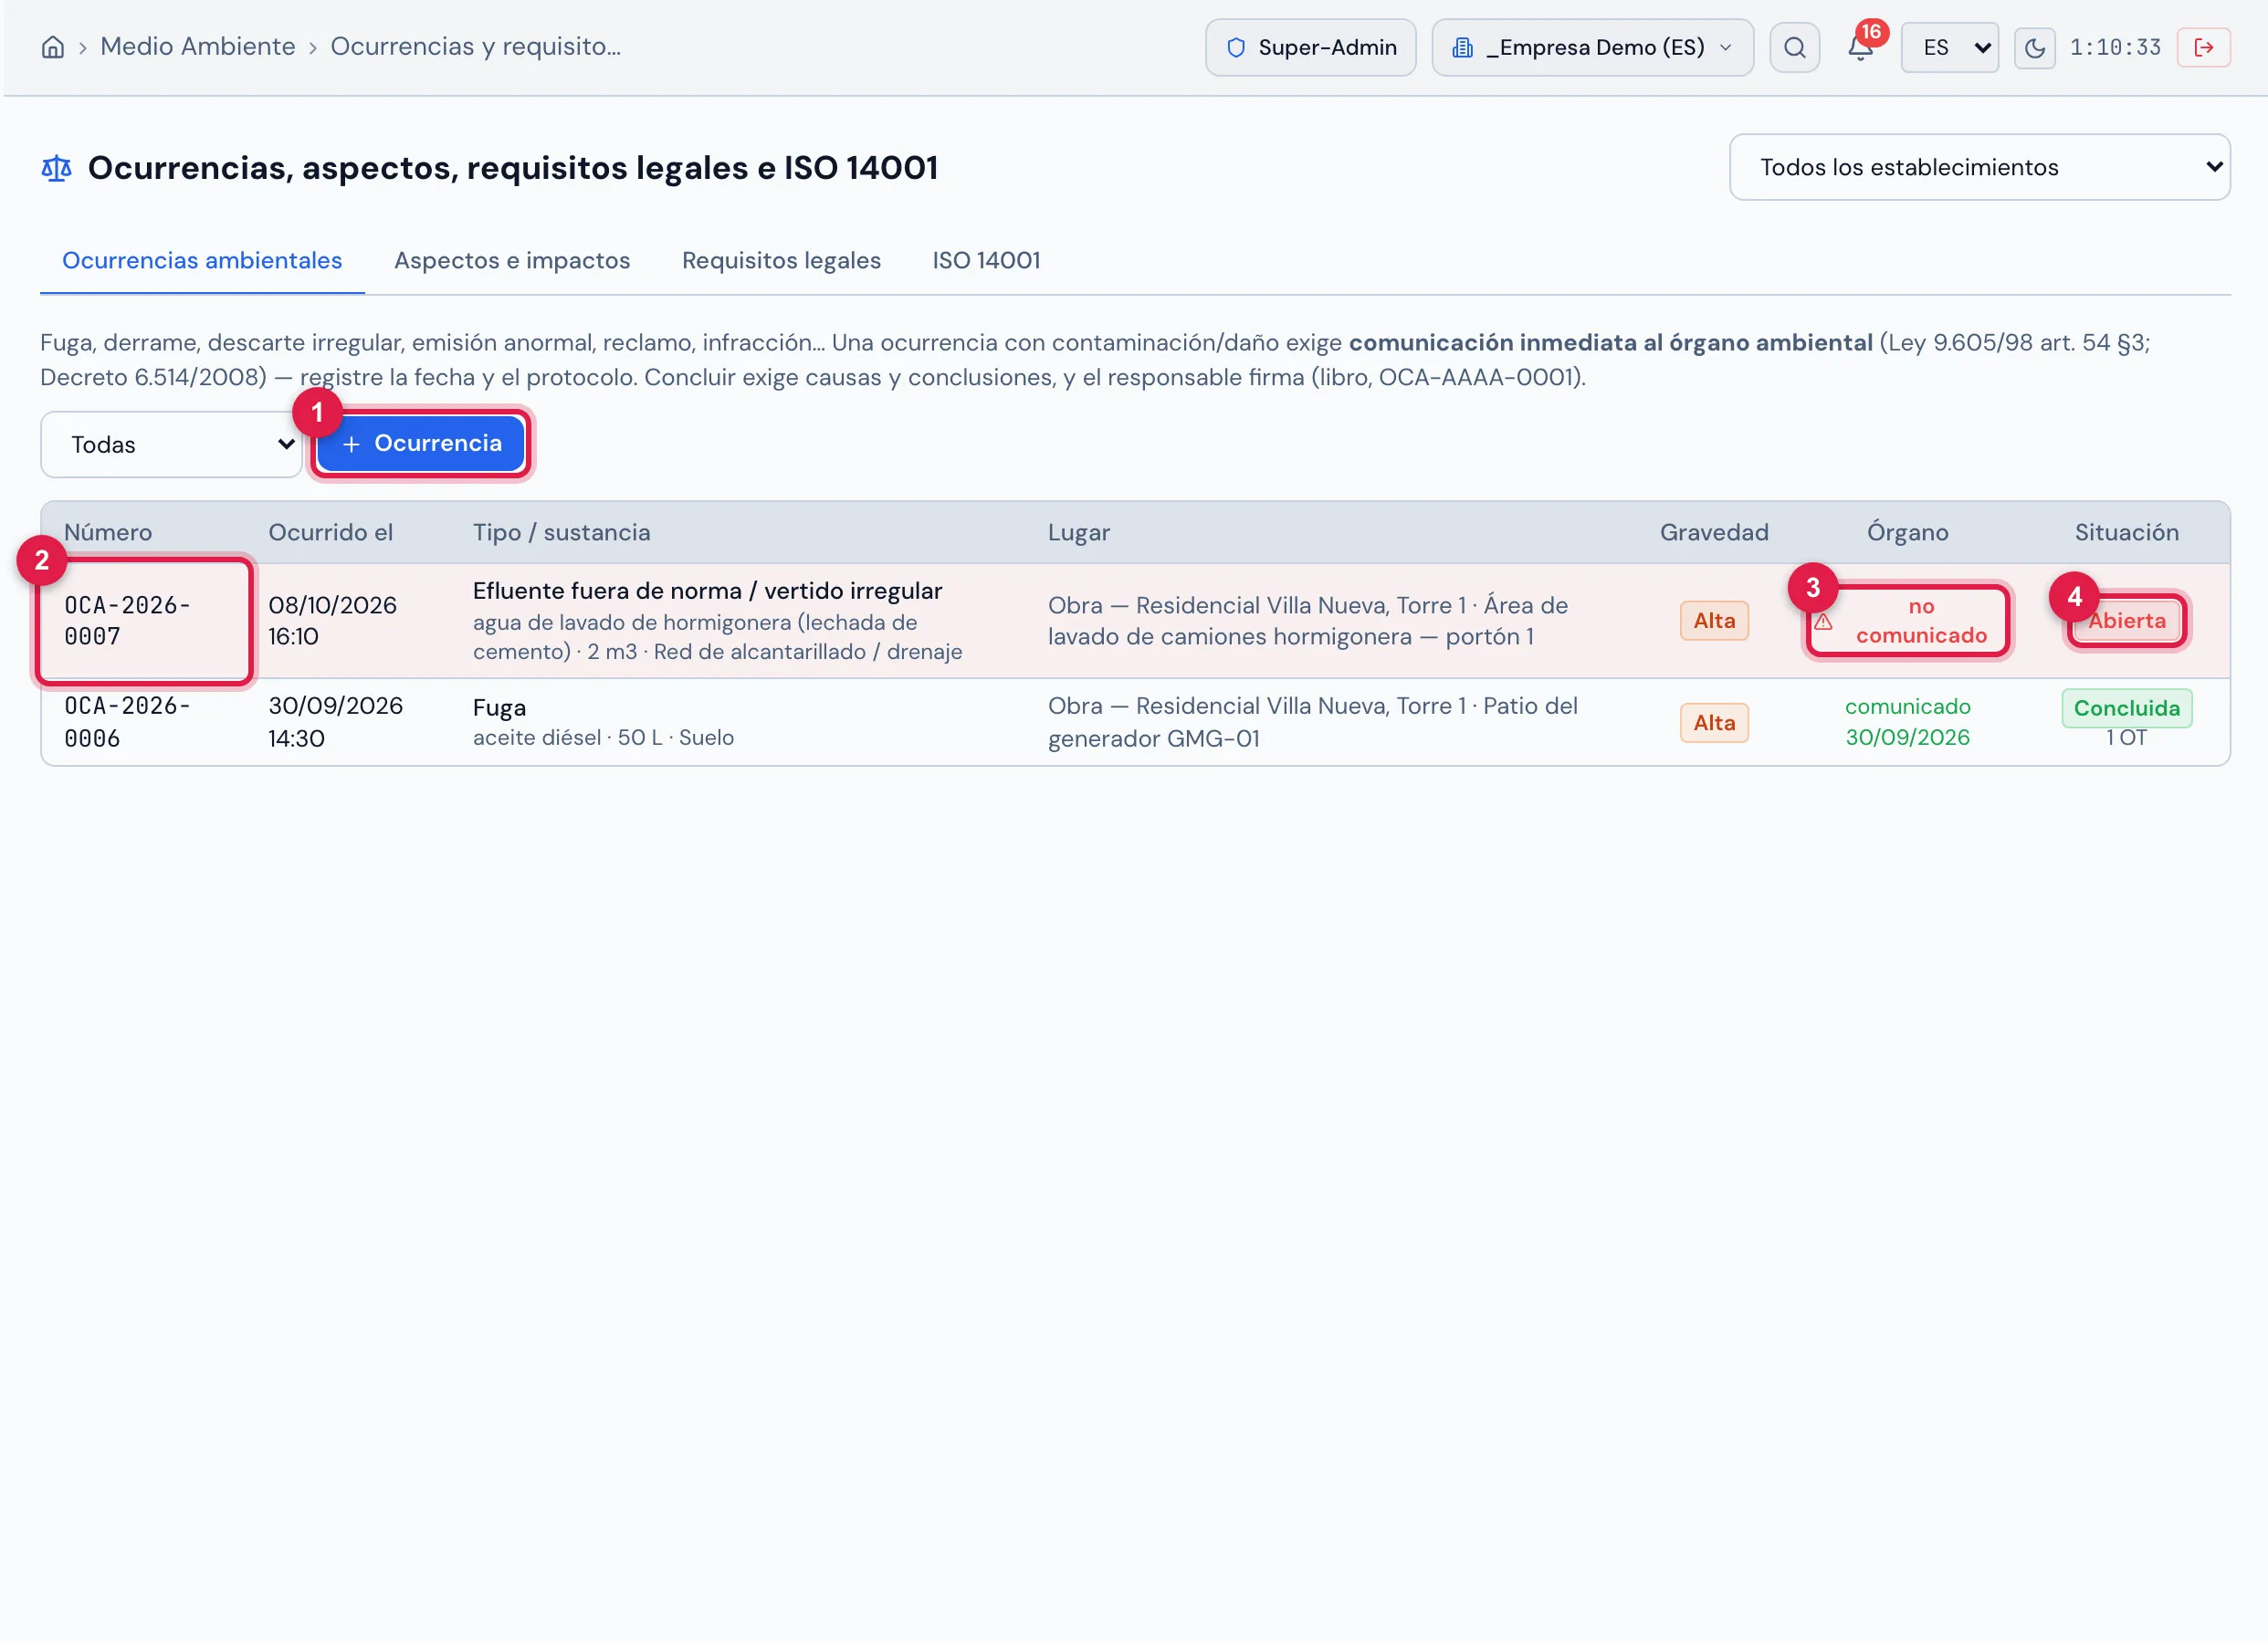Click the '+ Ocurrencia' button
This screenshot has width=2268, height=1643.
421,443
